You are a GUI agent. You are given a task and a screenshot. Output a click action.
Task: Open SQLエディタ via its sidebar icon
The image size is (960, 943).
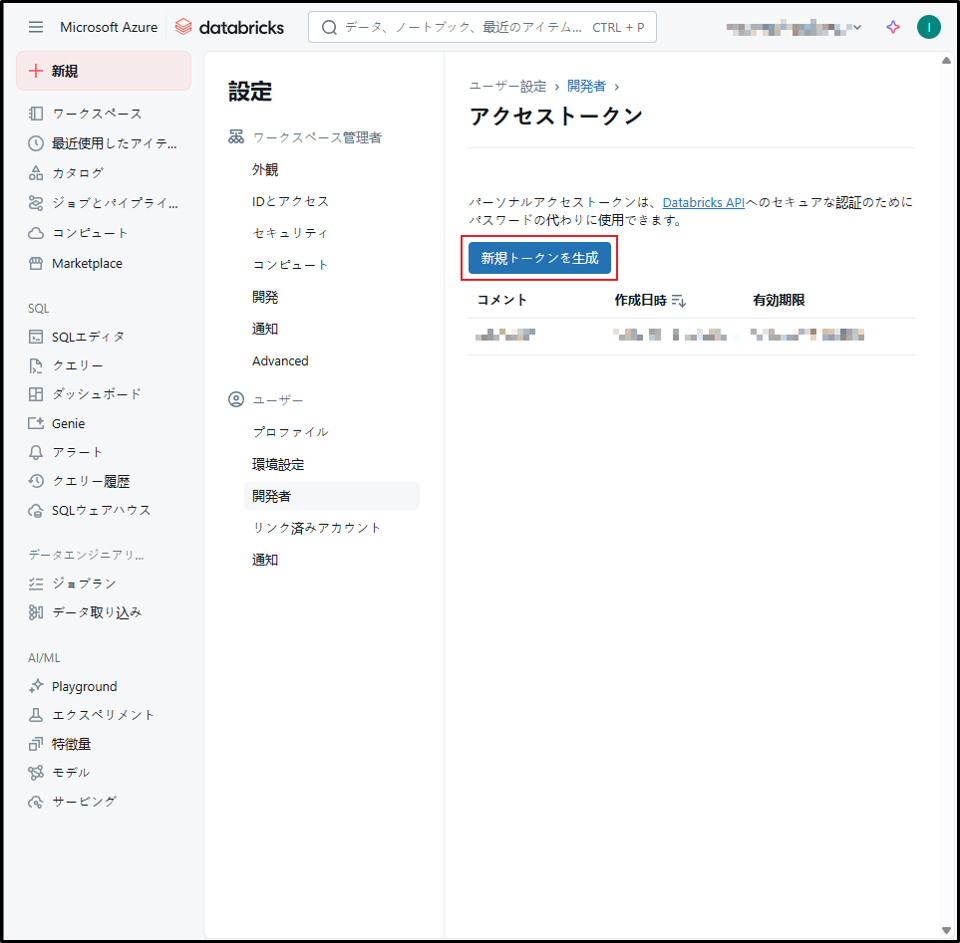click(x=36, y=337)
